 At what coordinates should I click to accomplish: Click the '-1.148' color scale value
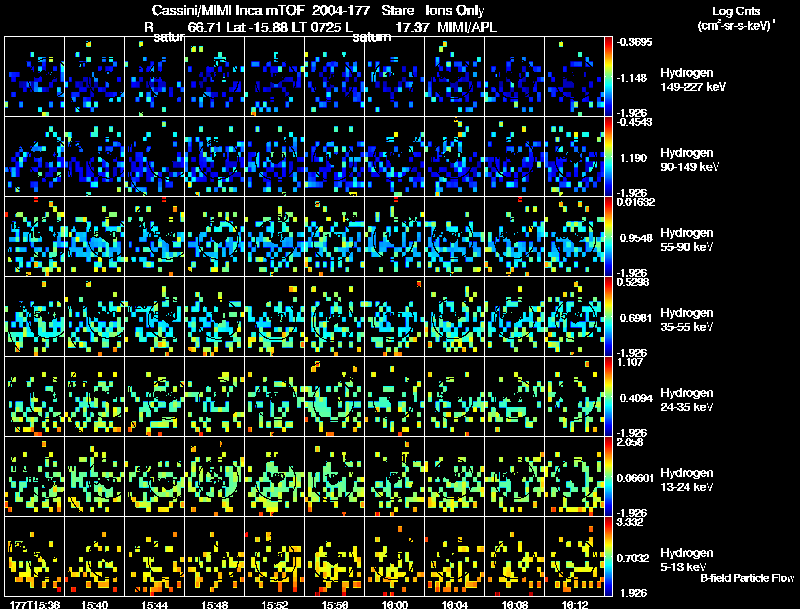633,78
